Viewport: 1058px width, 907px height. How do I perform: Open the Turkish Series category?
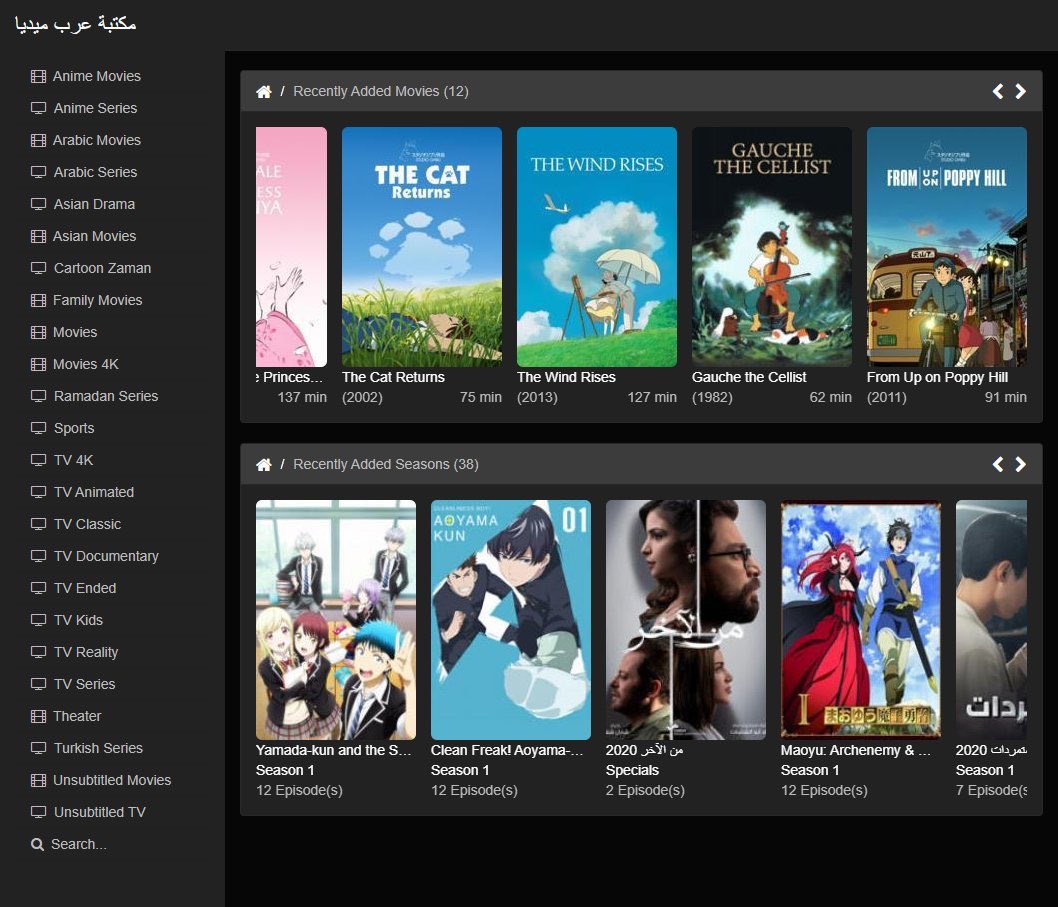click(99, 748)
